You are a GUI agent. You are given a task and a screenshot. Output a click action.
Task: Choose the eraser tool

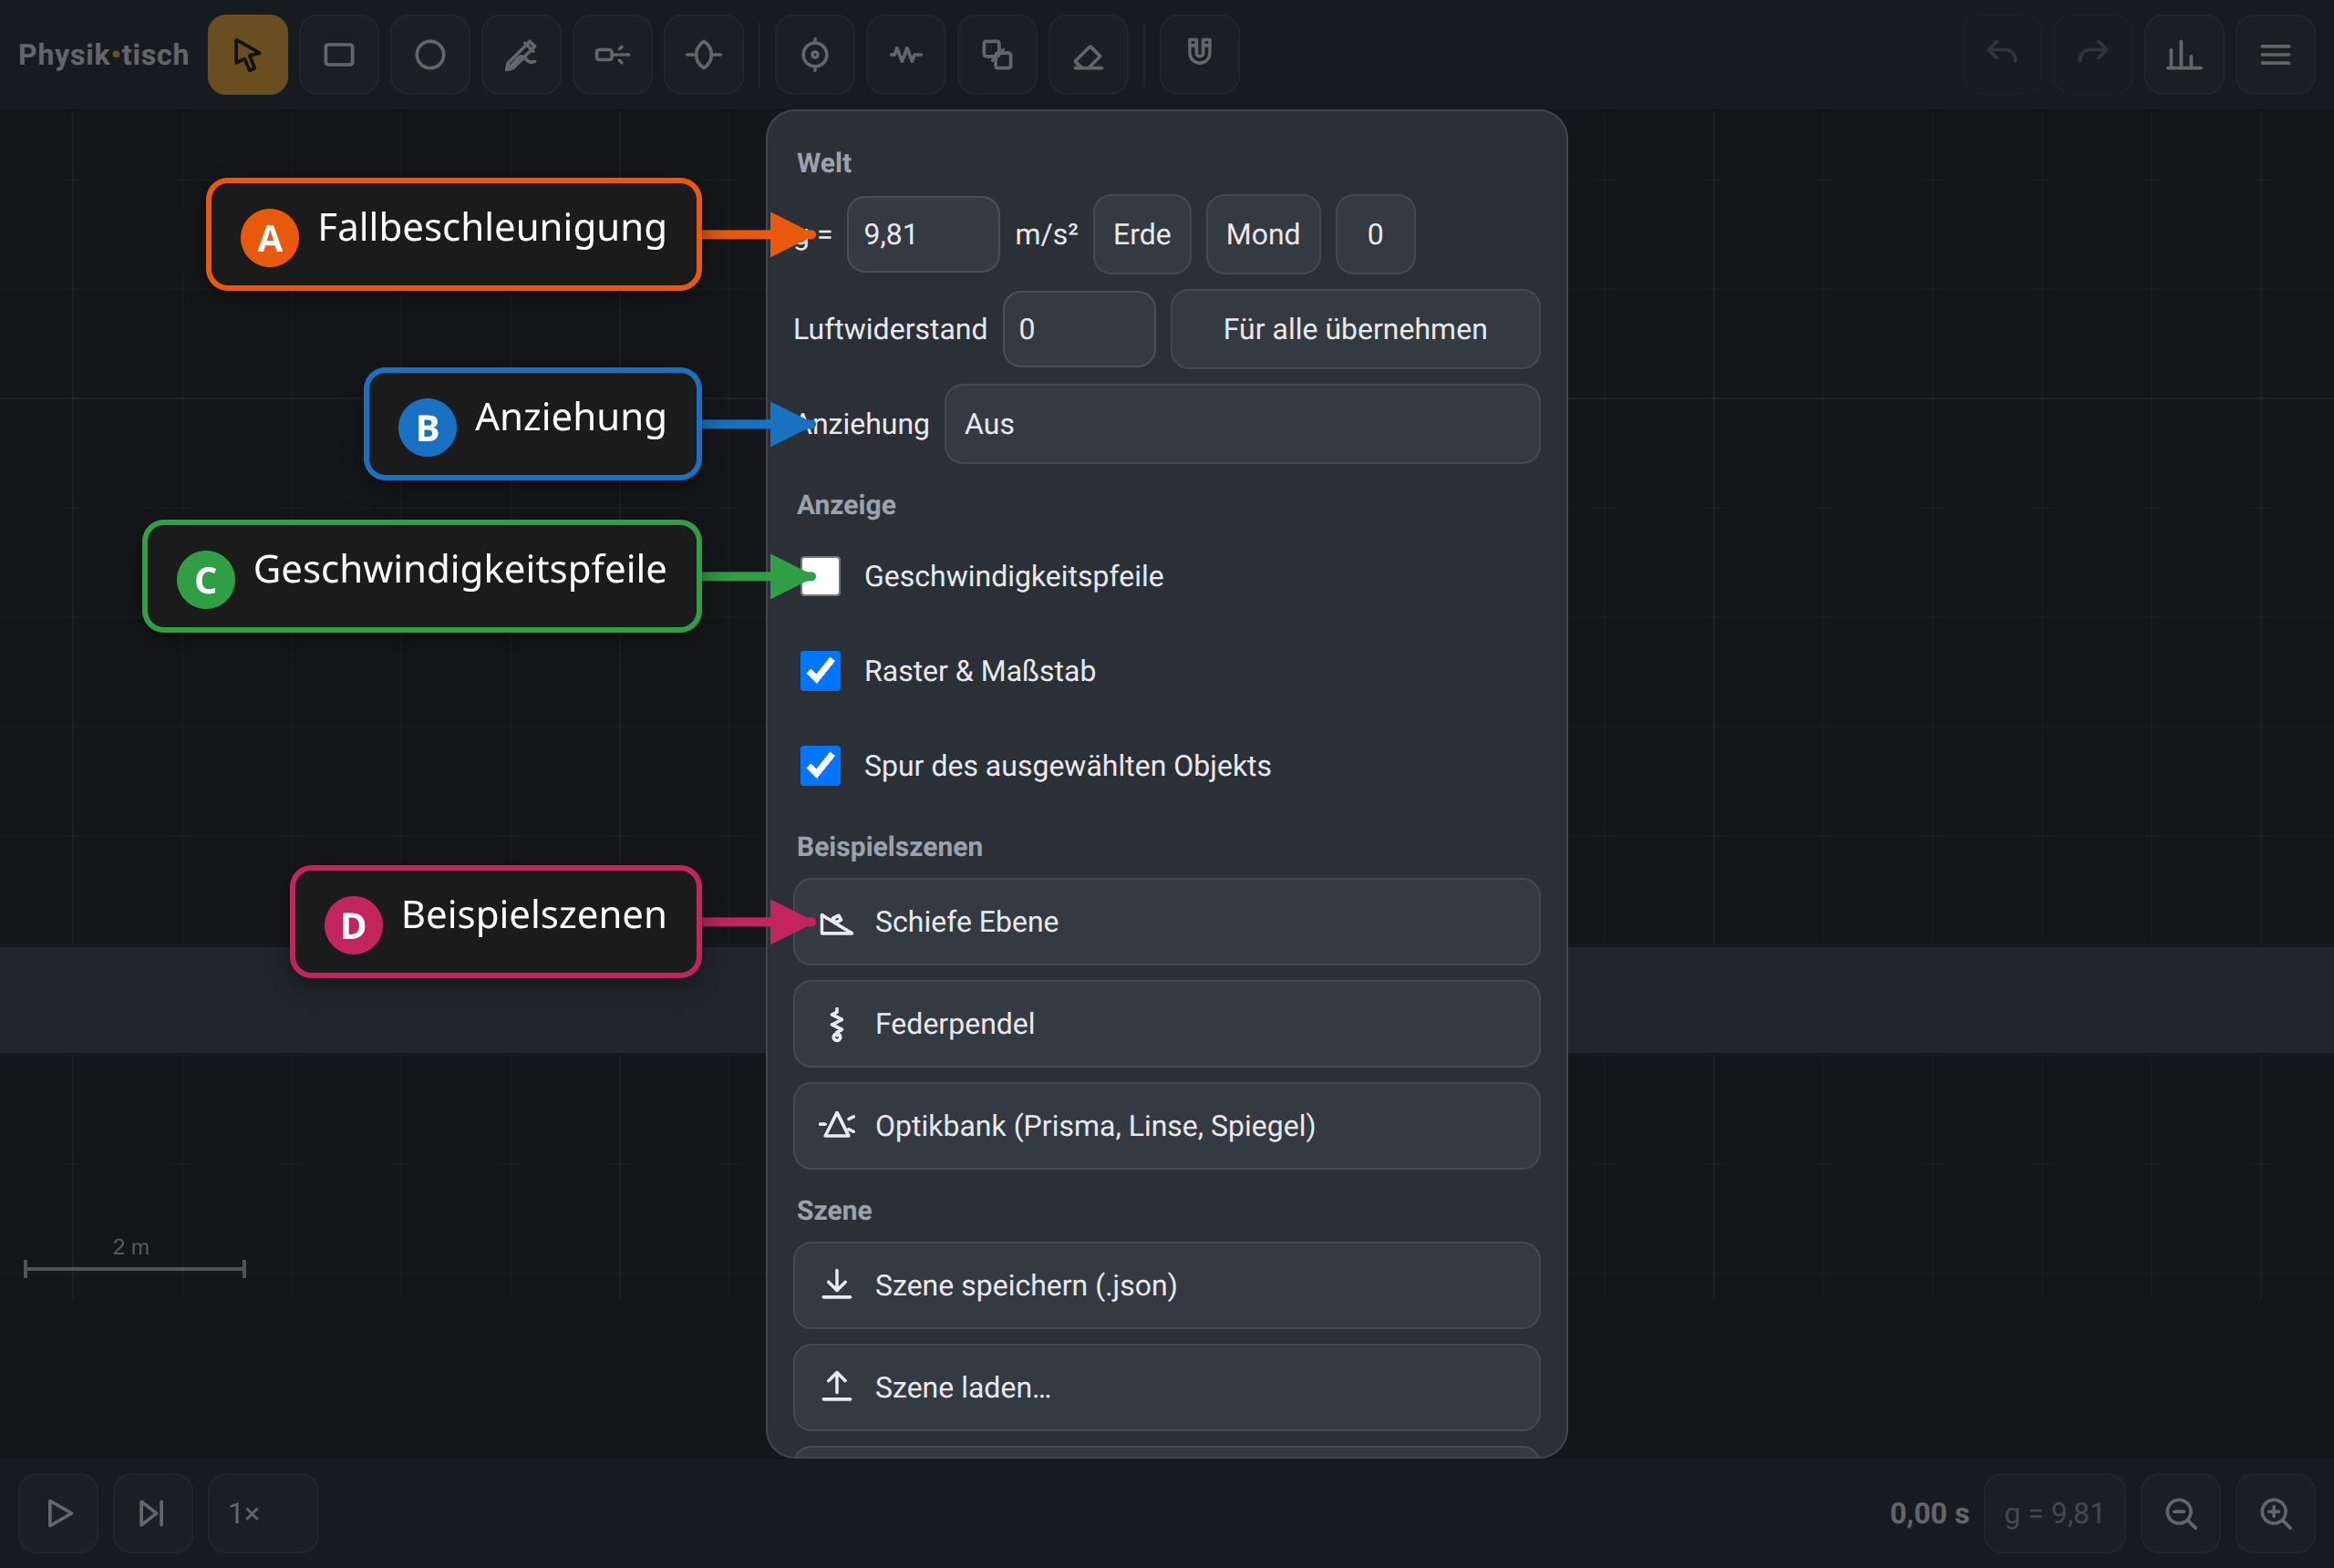pos(1088,54)
